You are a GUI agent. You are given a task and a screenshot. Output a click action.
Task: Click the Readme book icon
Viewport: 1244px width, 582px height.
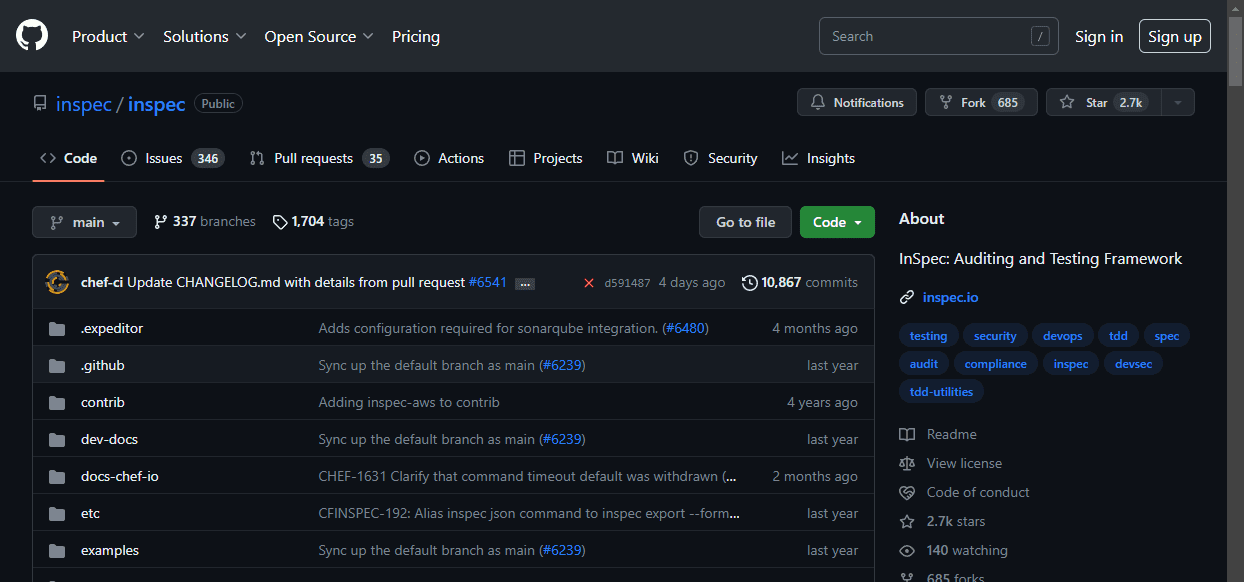pos(907,434)
